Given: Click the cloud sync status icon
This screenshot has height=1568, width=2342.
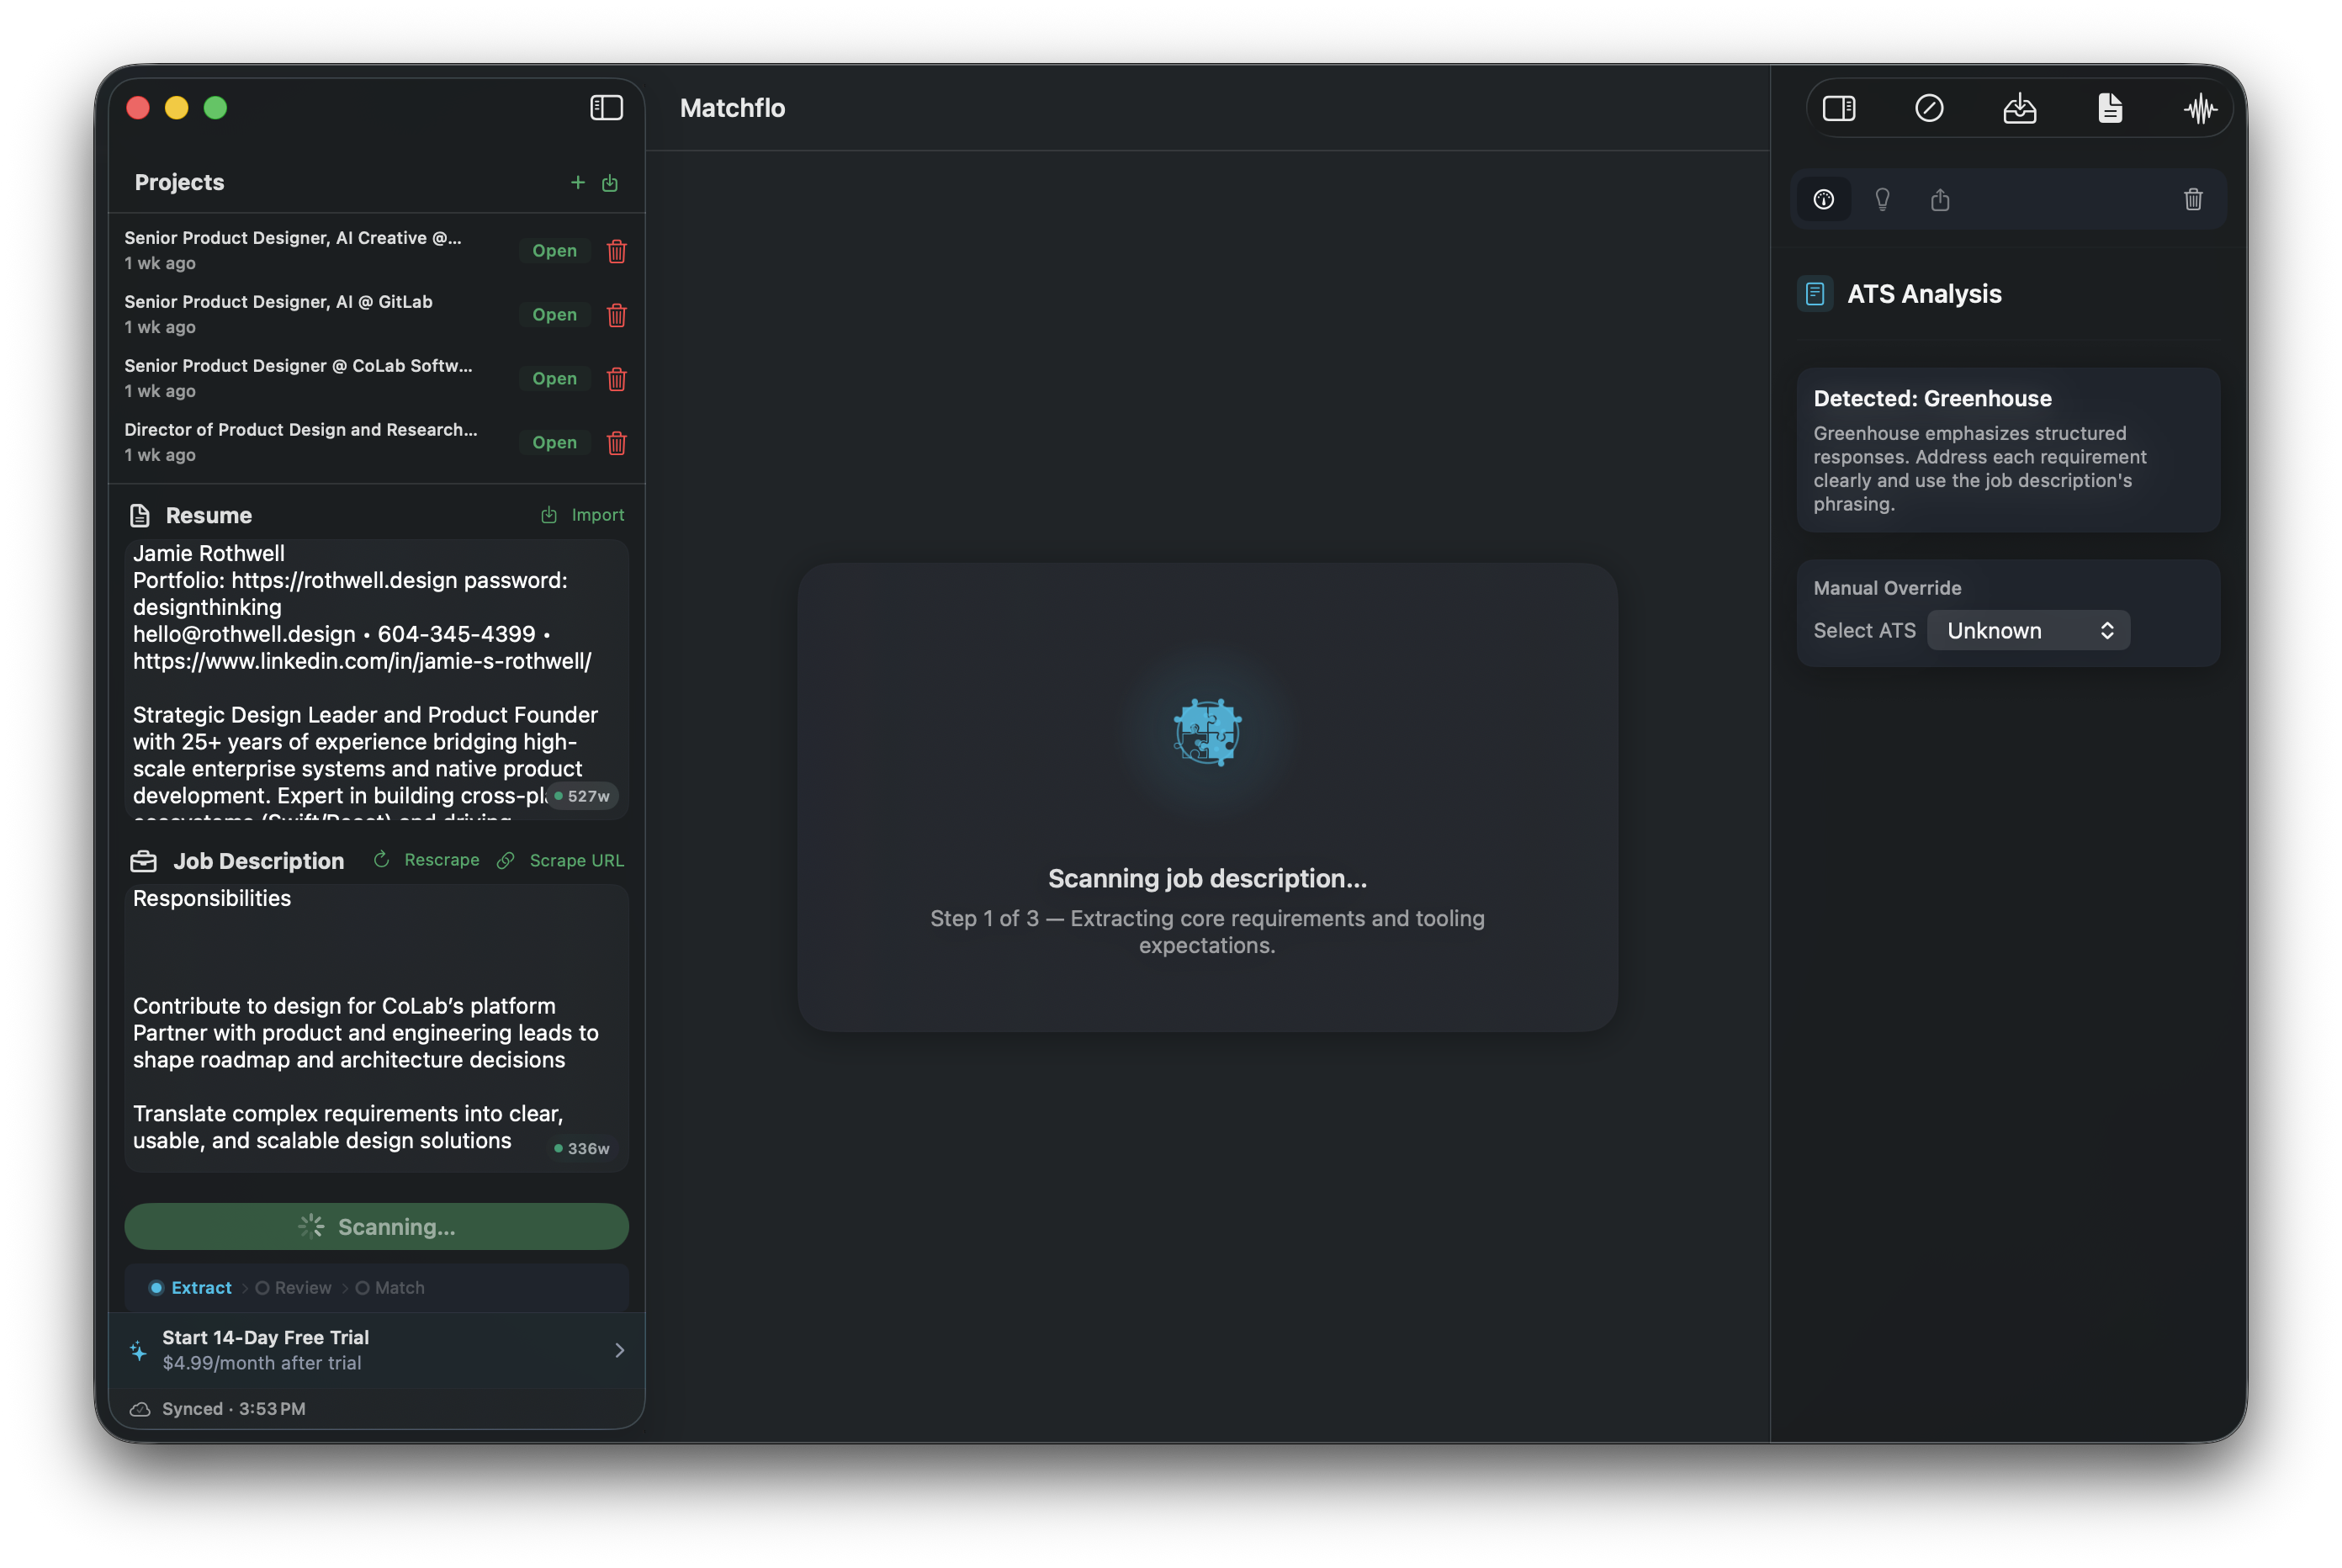Looking at the screenshot, I should (x=140, y=1409).
